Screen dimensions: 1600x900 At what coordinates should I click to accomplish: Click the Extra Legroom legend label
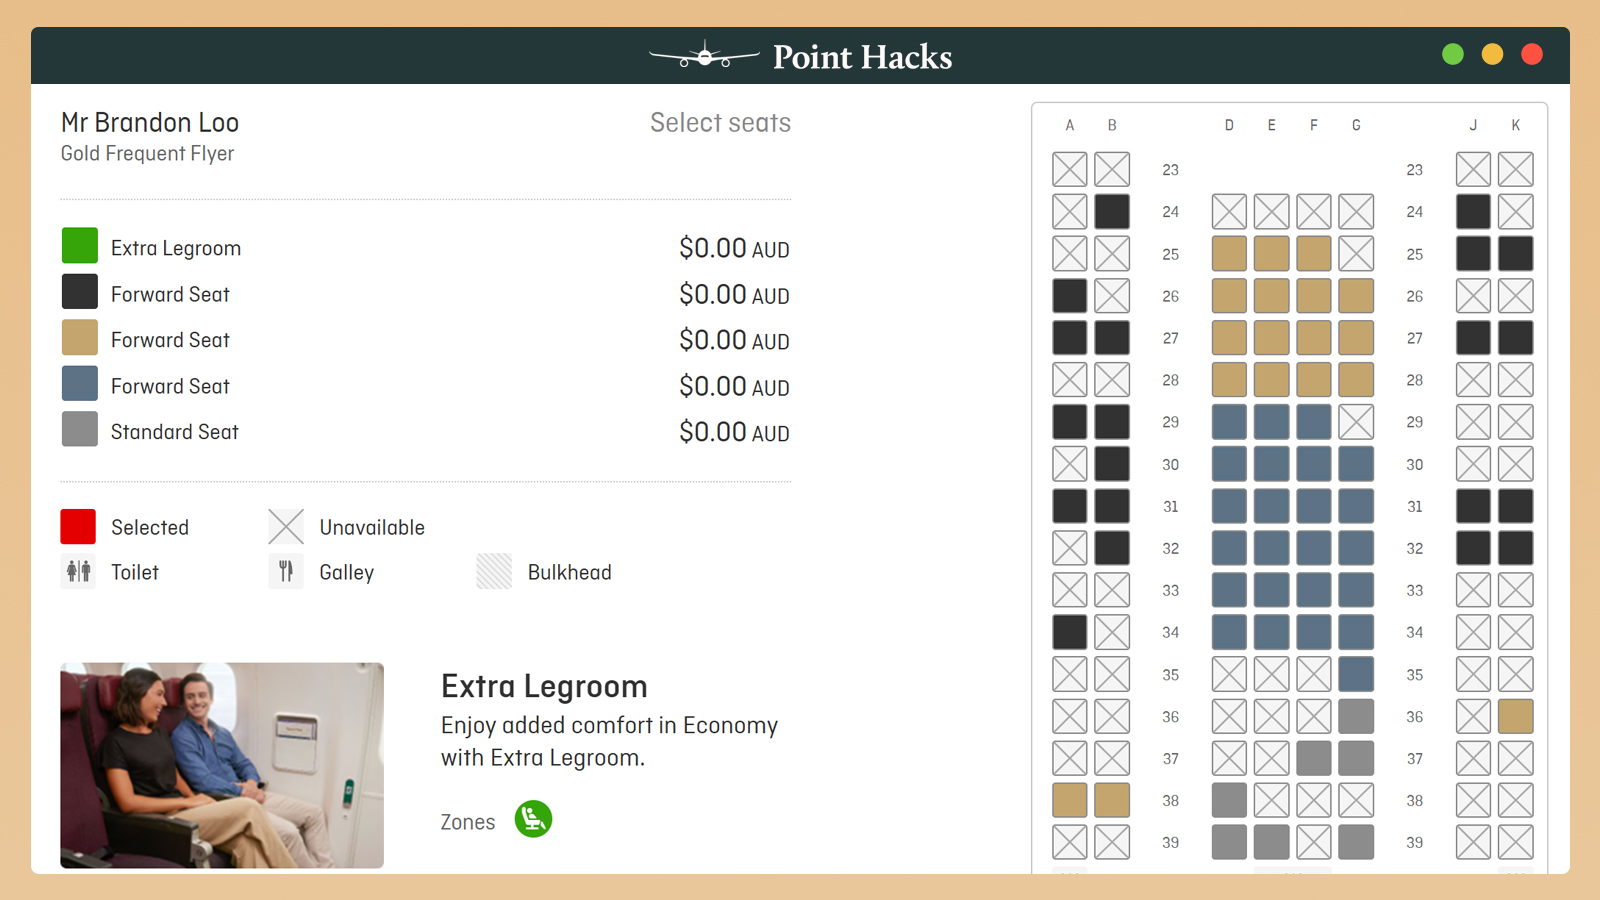point(176,248)
